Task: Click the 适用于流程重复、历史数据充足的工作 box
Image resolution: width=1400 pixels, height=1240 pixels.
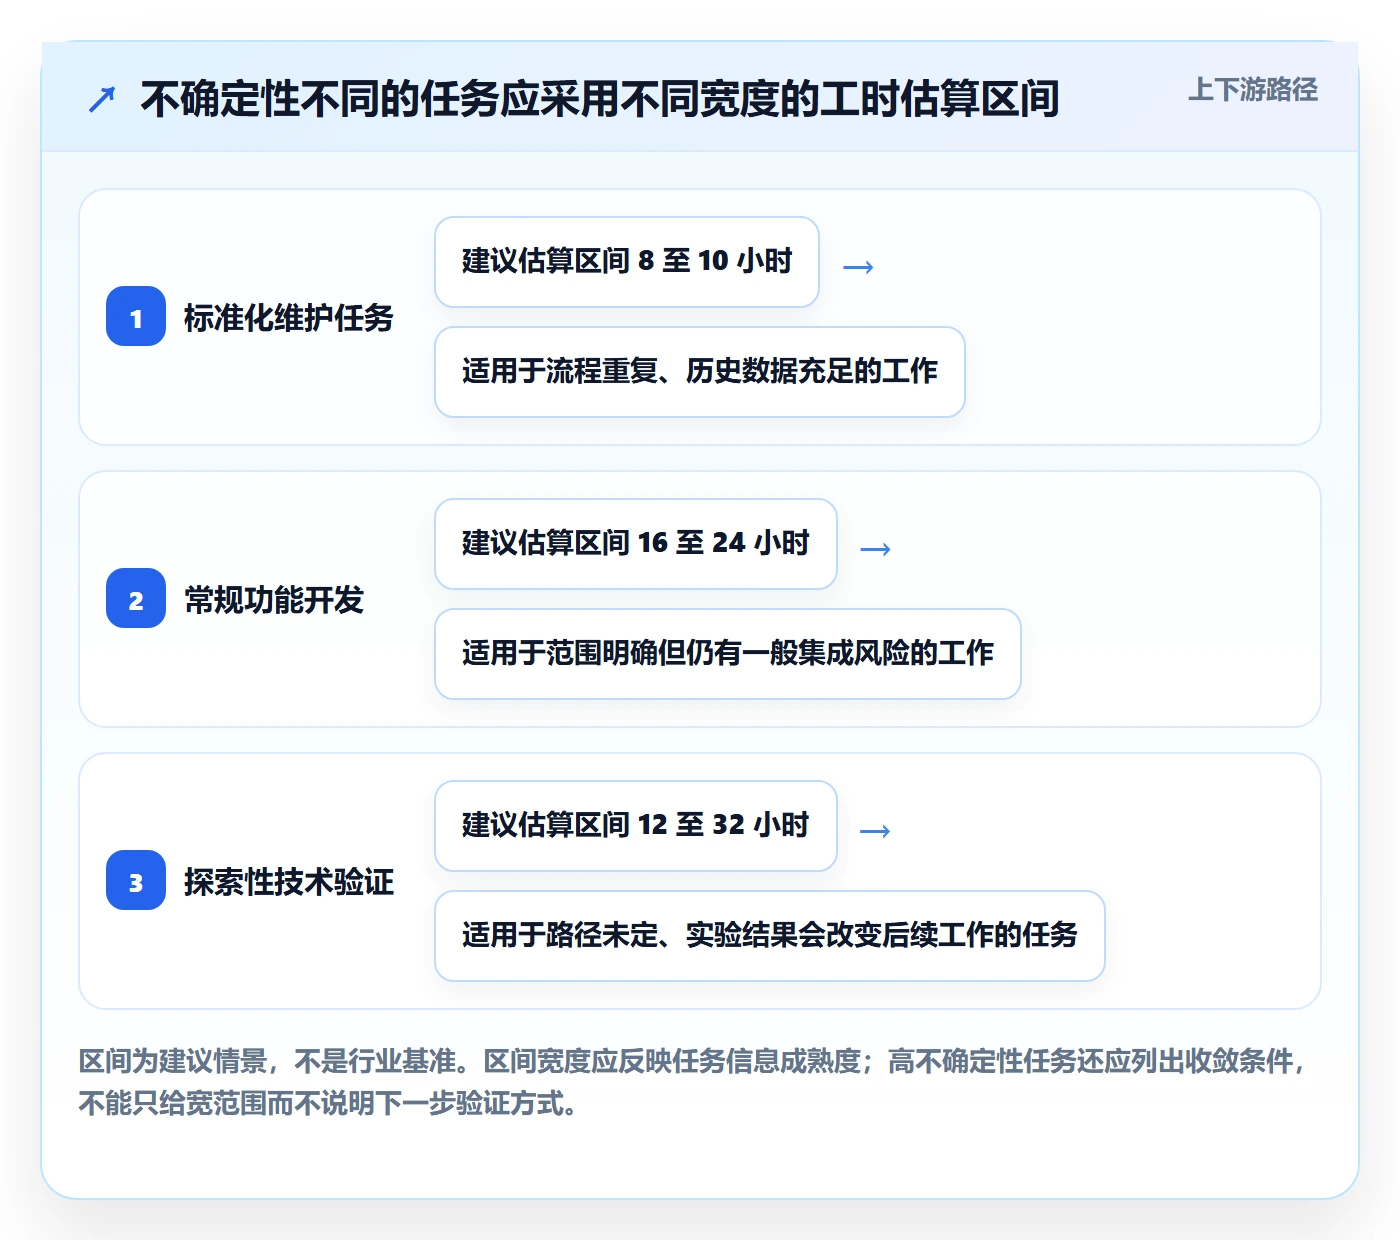Action: click(x=700, y=372)
